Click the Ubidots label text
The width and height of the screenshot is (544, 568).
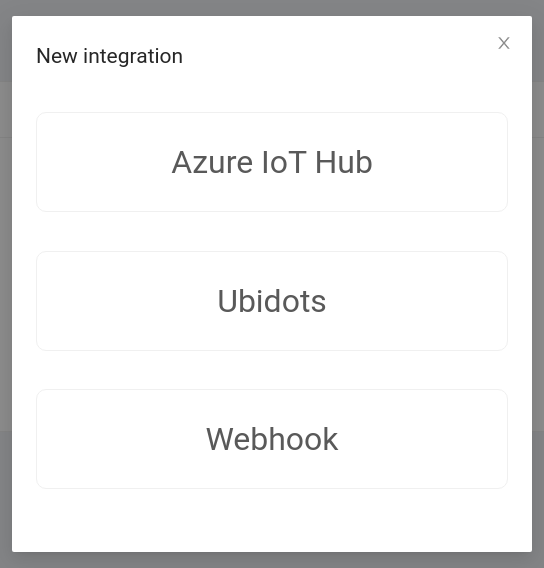(x=272, y=301)
